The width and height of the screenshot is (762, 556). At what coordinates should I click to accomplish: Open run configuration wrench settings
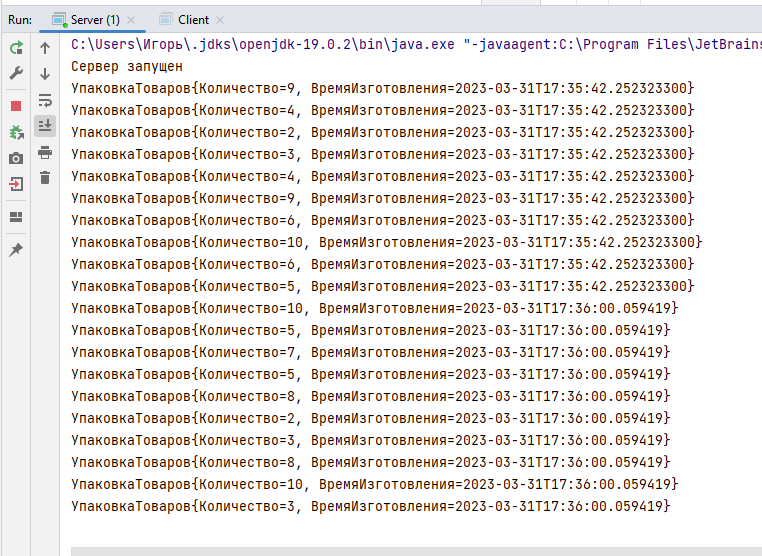[16, 73]
